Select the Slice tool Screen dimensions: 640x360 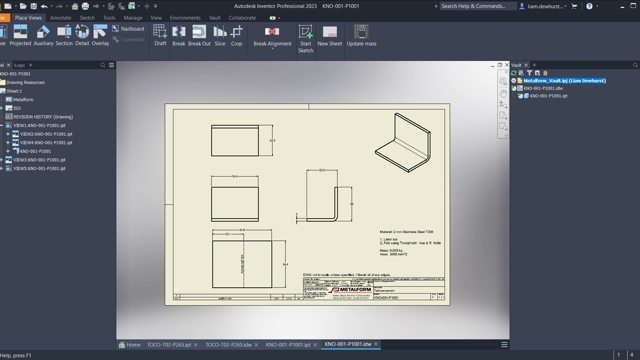tap(220, 35)
